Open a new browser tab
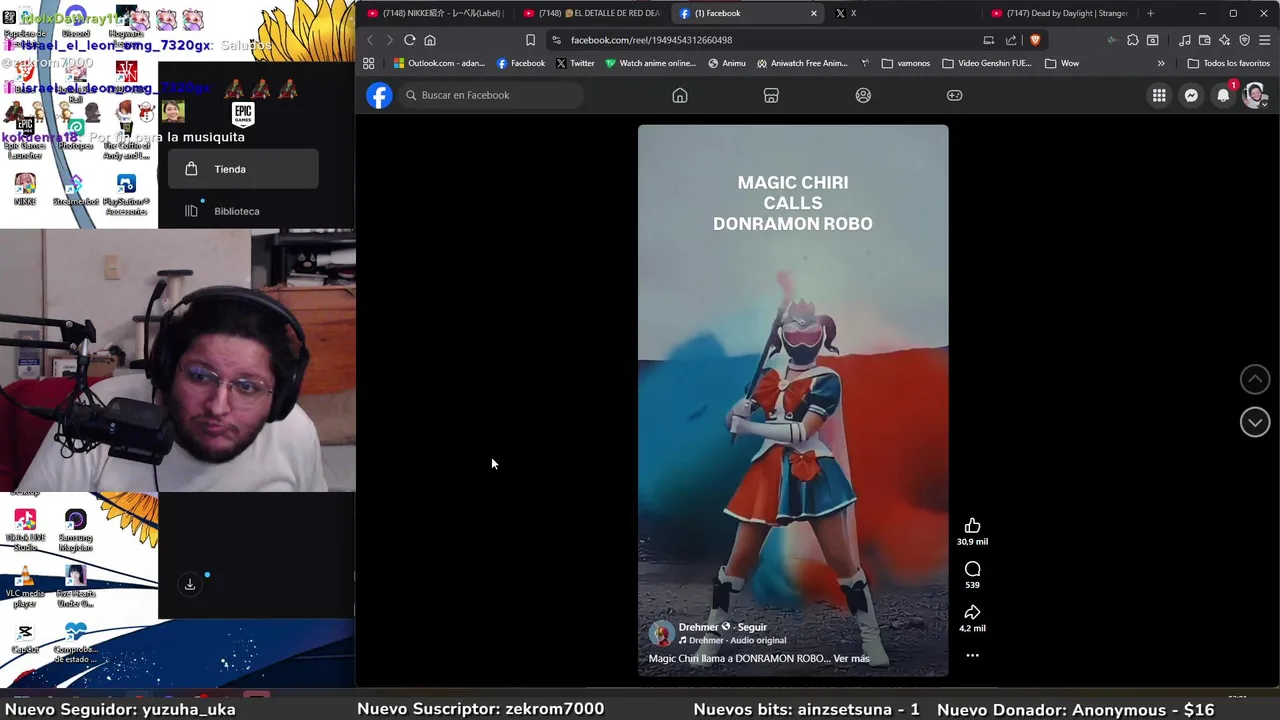1280x720 pixels. coord(1150,13)
